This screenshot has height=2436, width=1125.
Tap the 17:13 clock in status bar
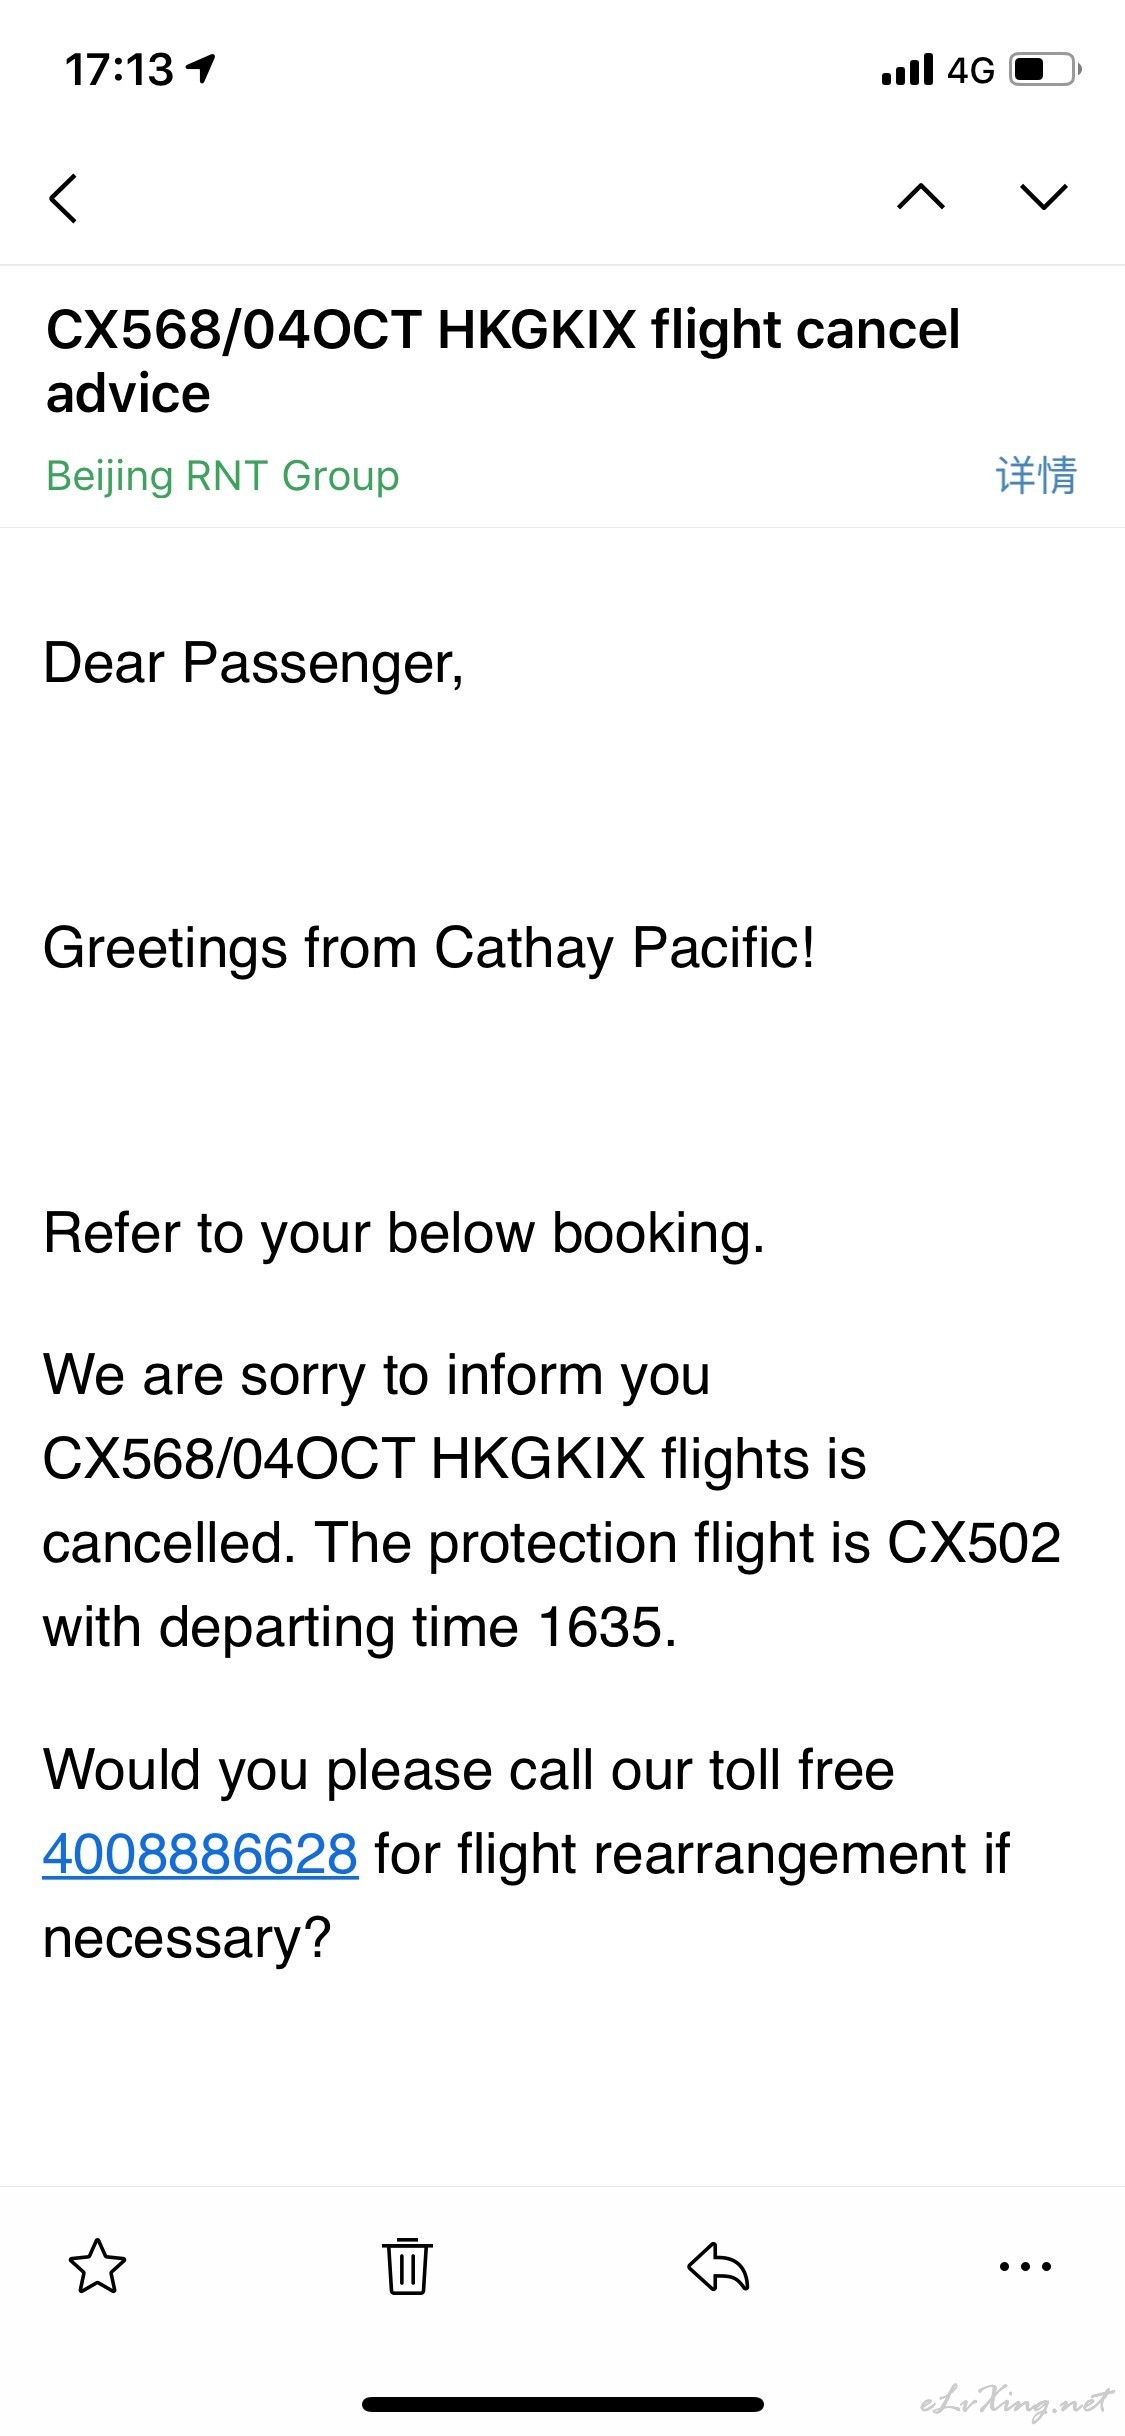coord(119,70)
